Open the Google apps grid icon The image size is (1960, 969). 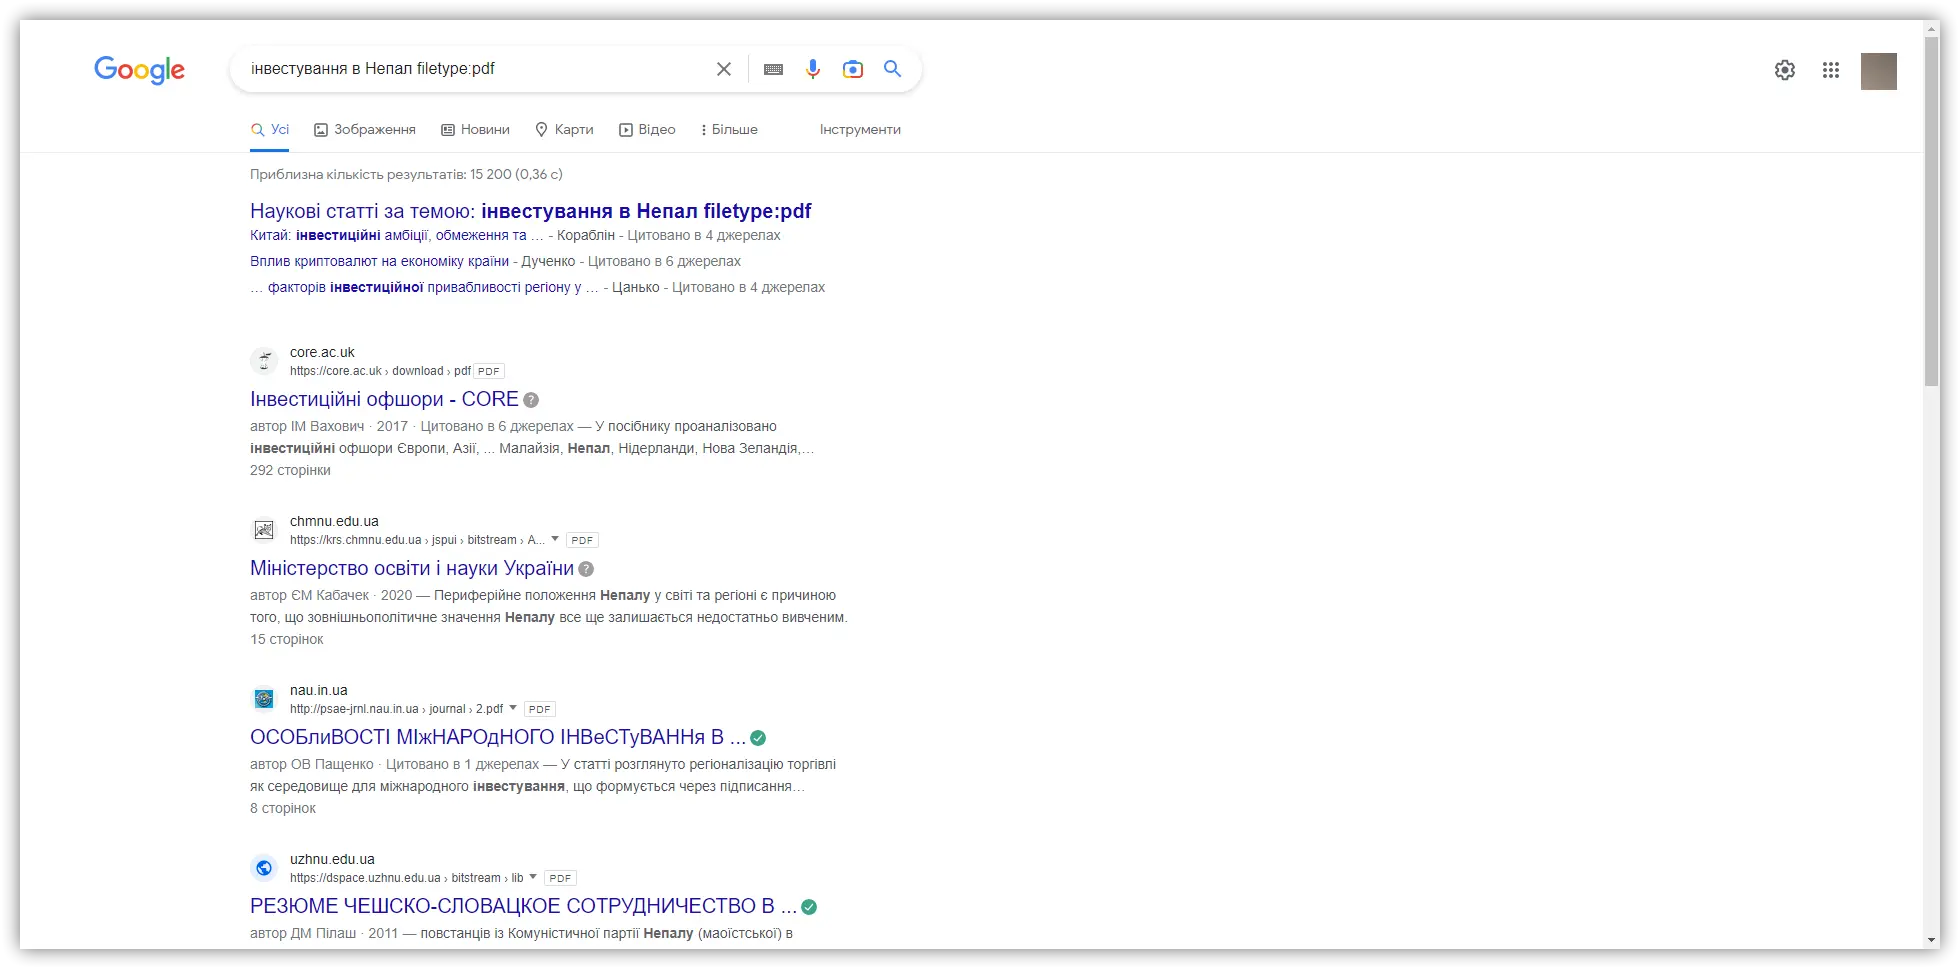coord(1831,70)
